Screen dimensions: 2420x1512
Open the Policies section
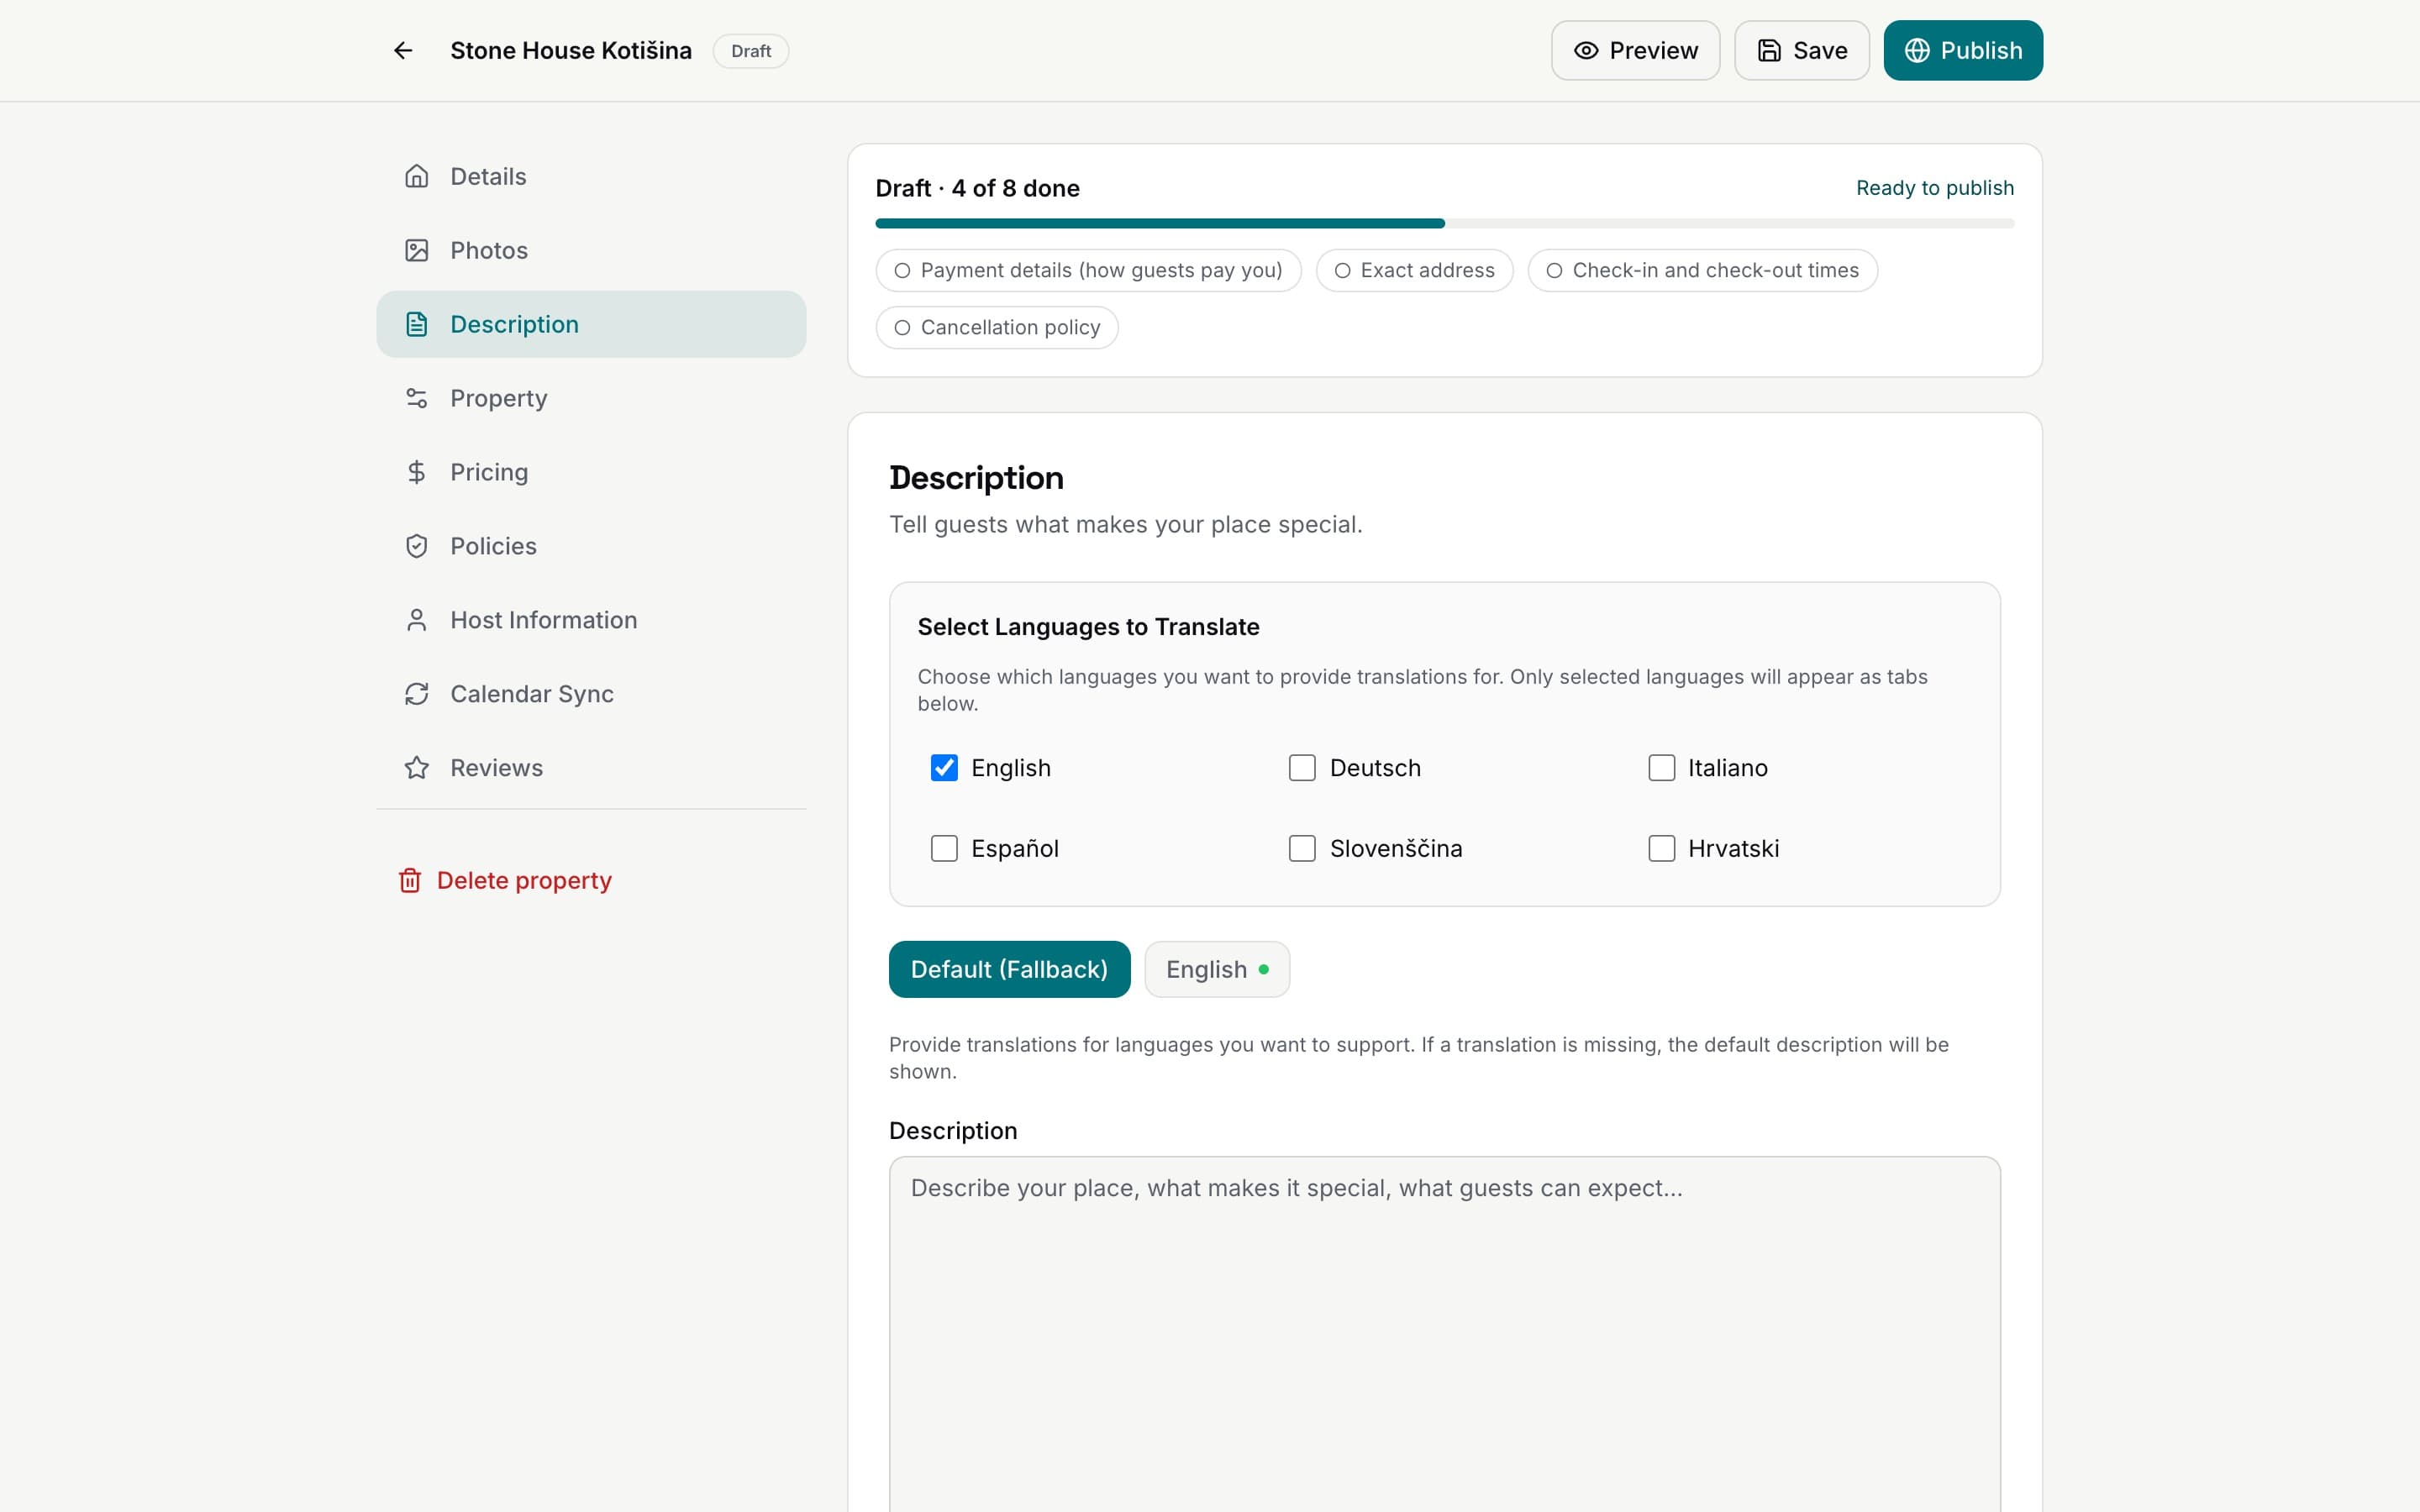click(x=591, y=546)
